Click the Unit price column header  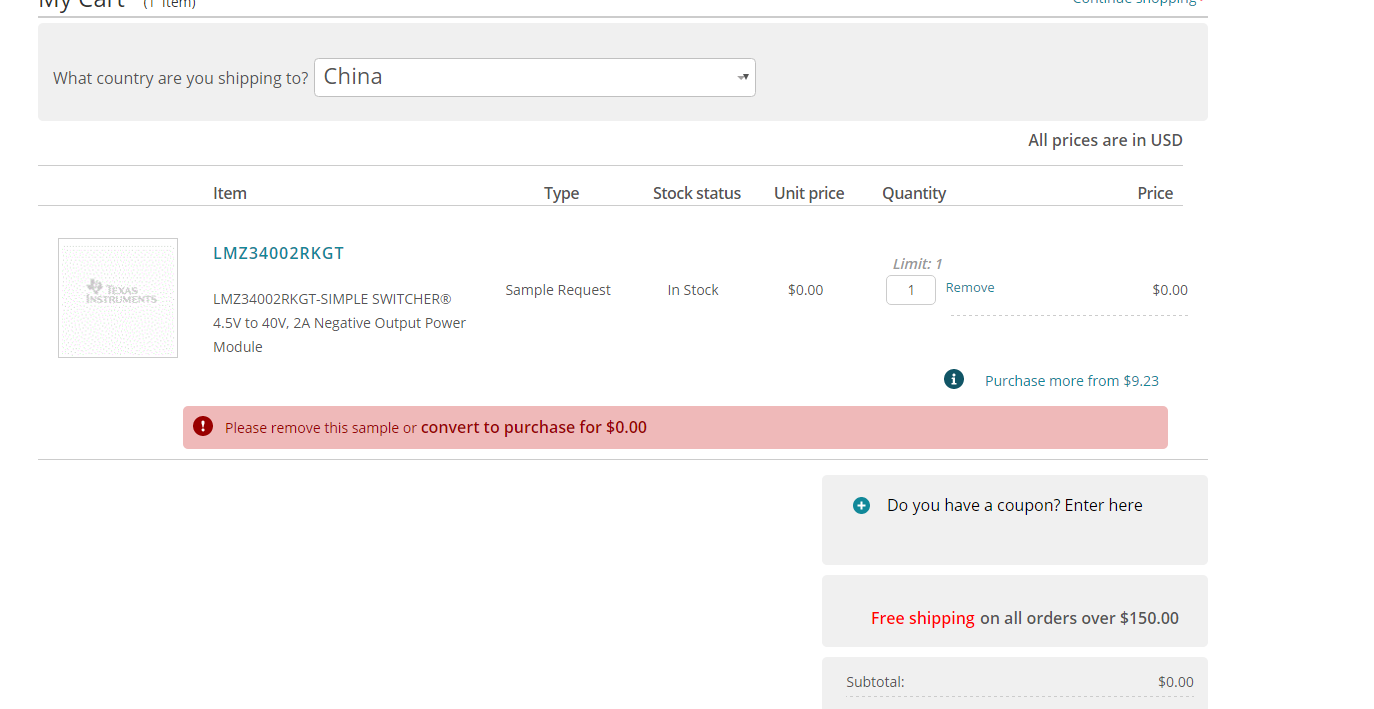click(x=809, y=193)
